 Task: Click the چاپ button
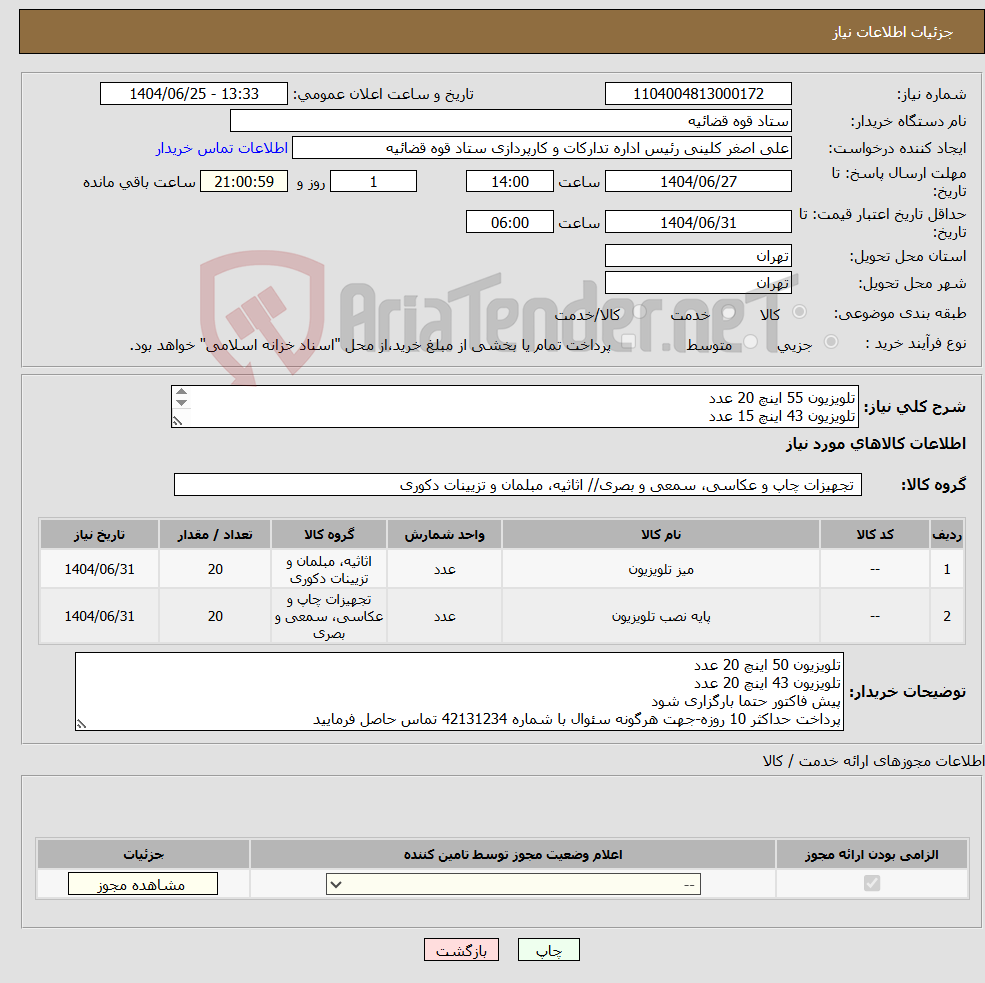point(549,949)
